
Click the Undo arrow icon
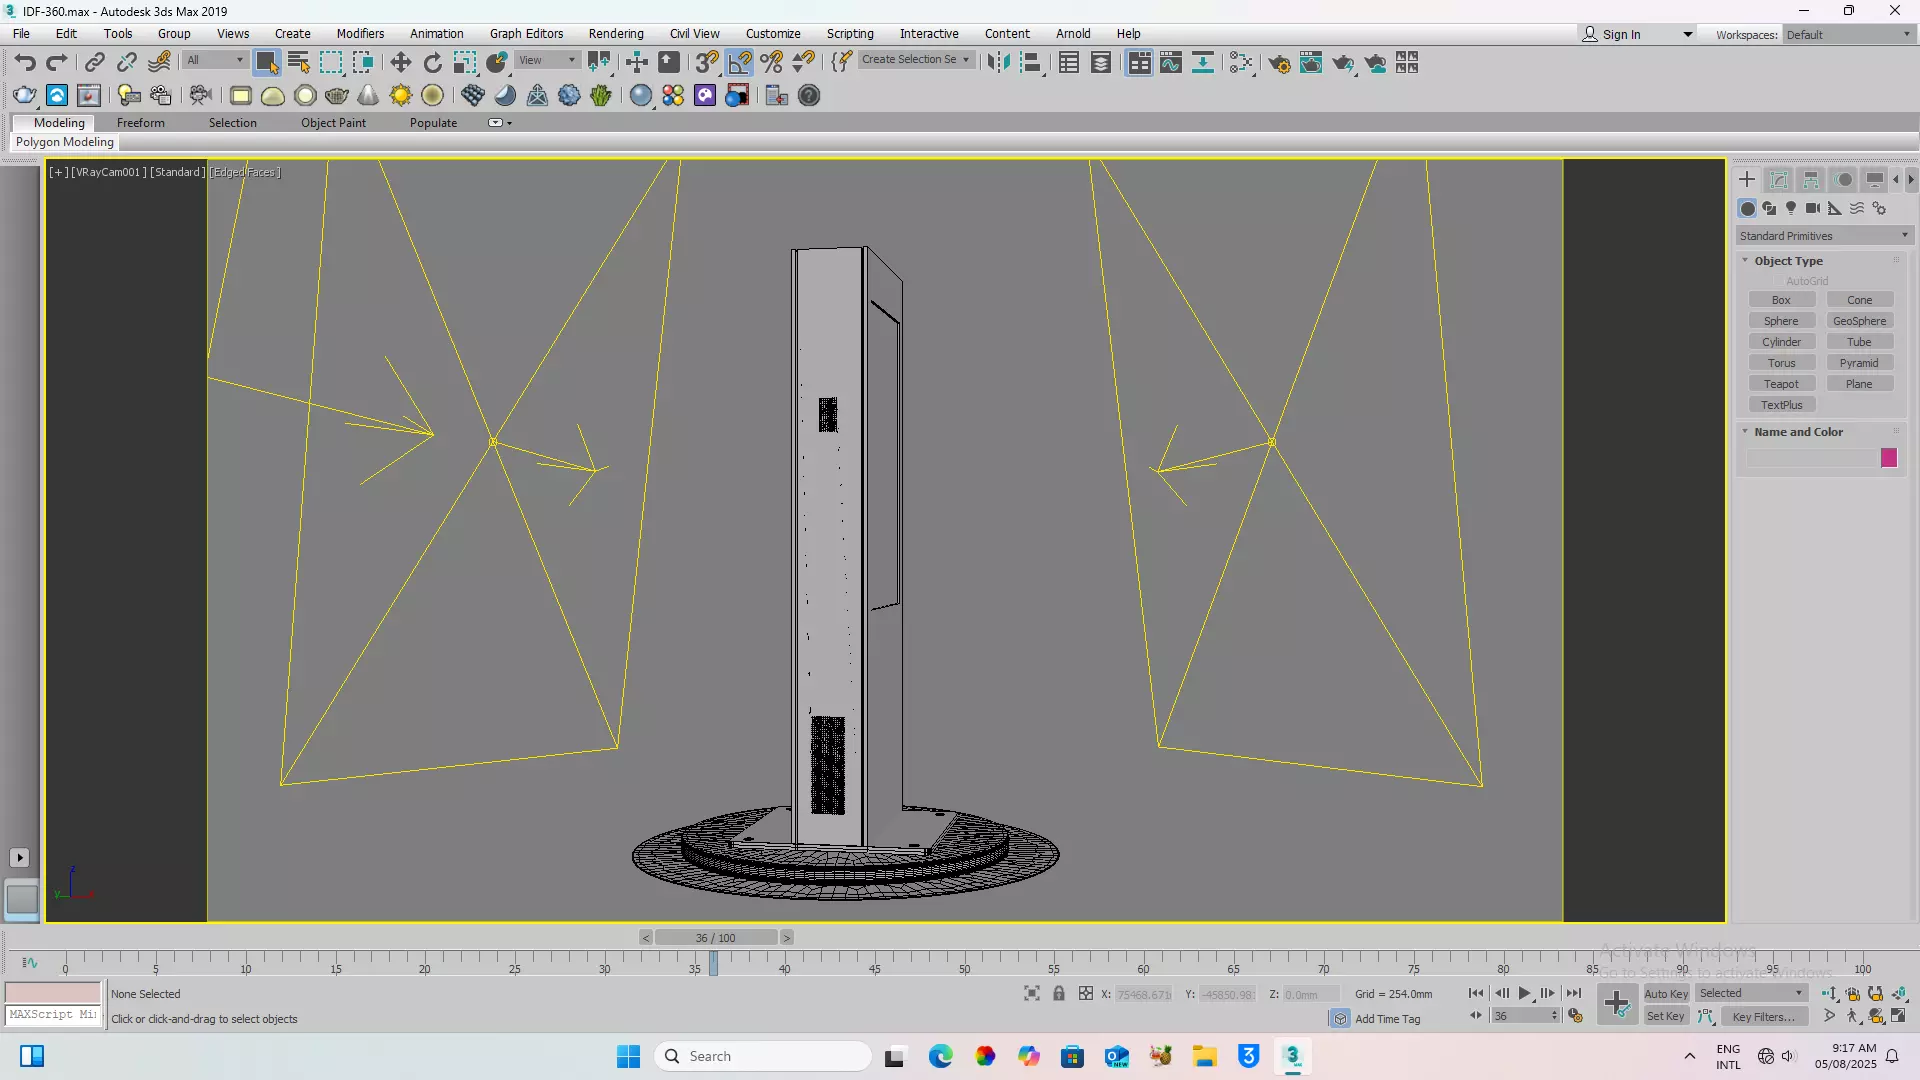point(25,63)
